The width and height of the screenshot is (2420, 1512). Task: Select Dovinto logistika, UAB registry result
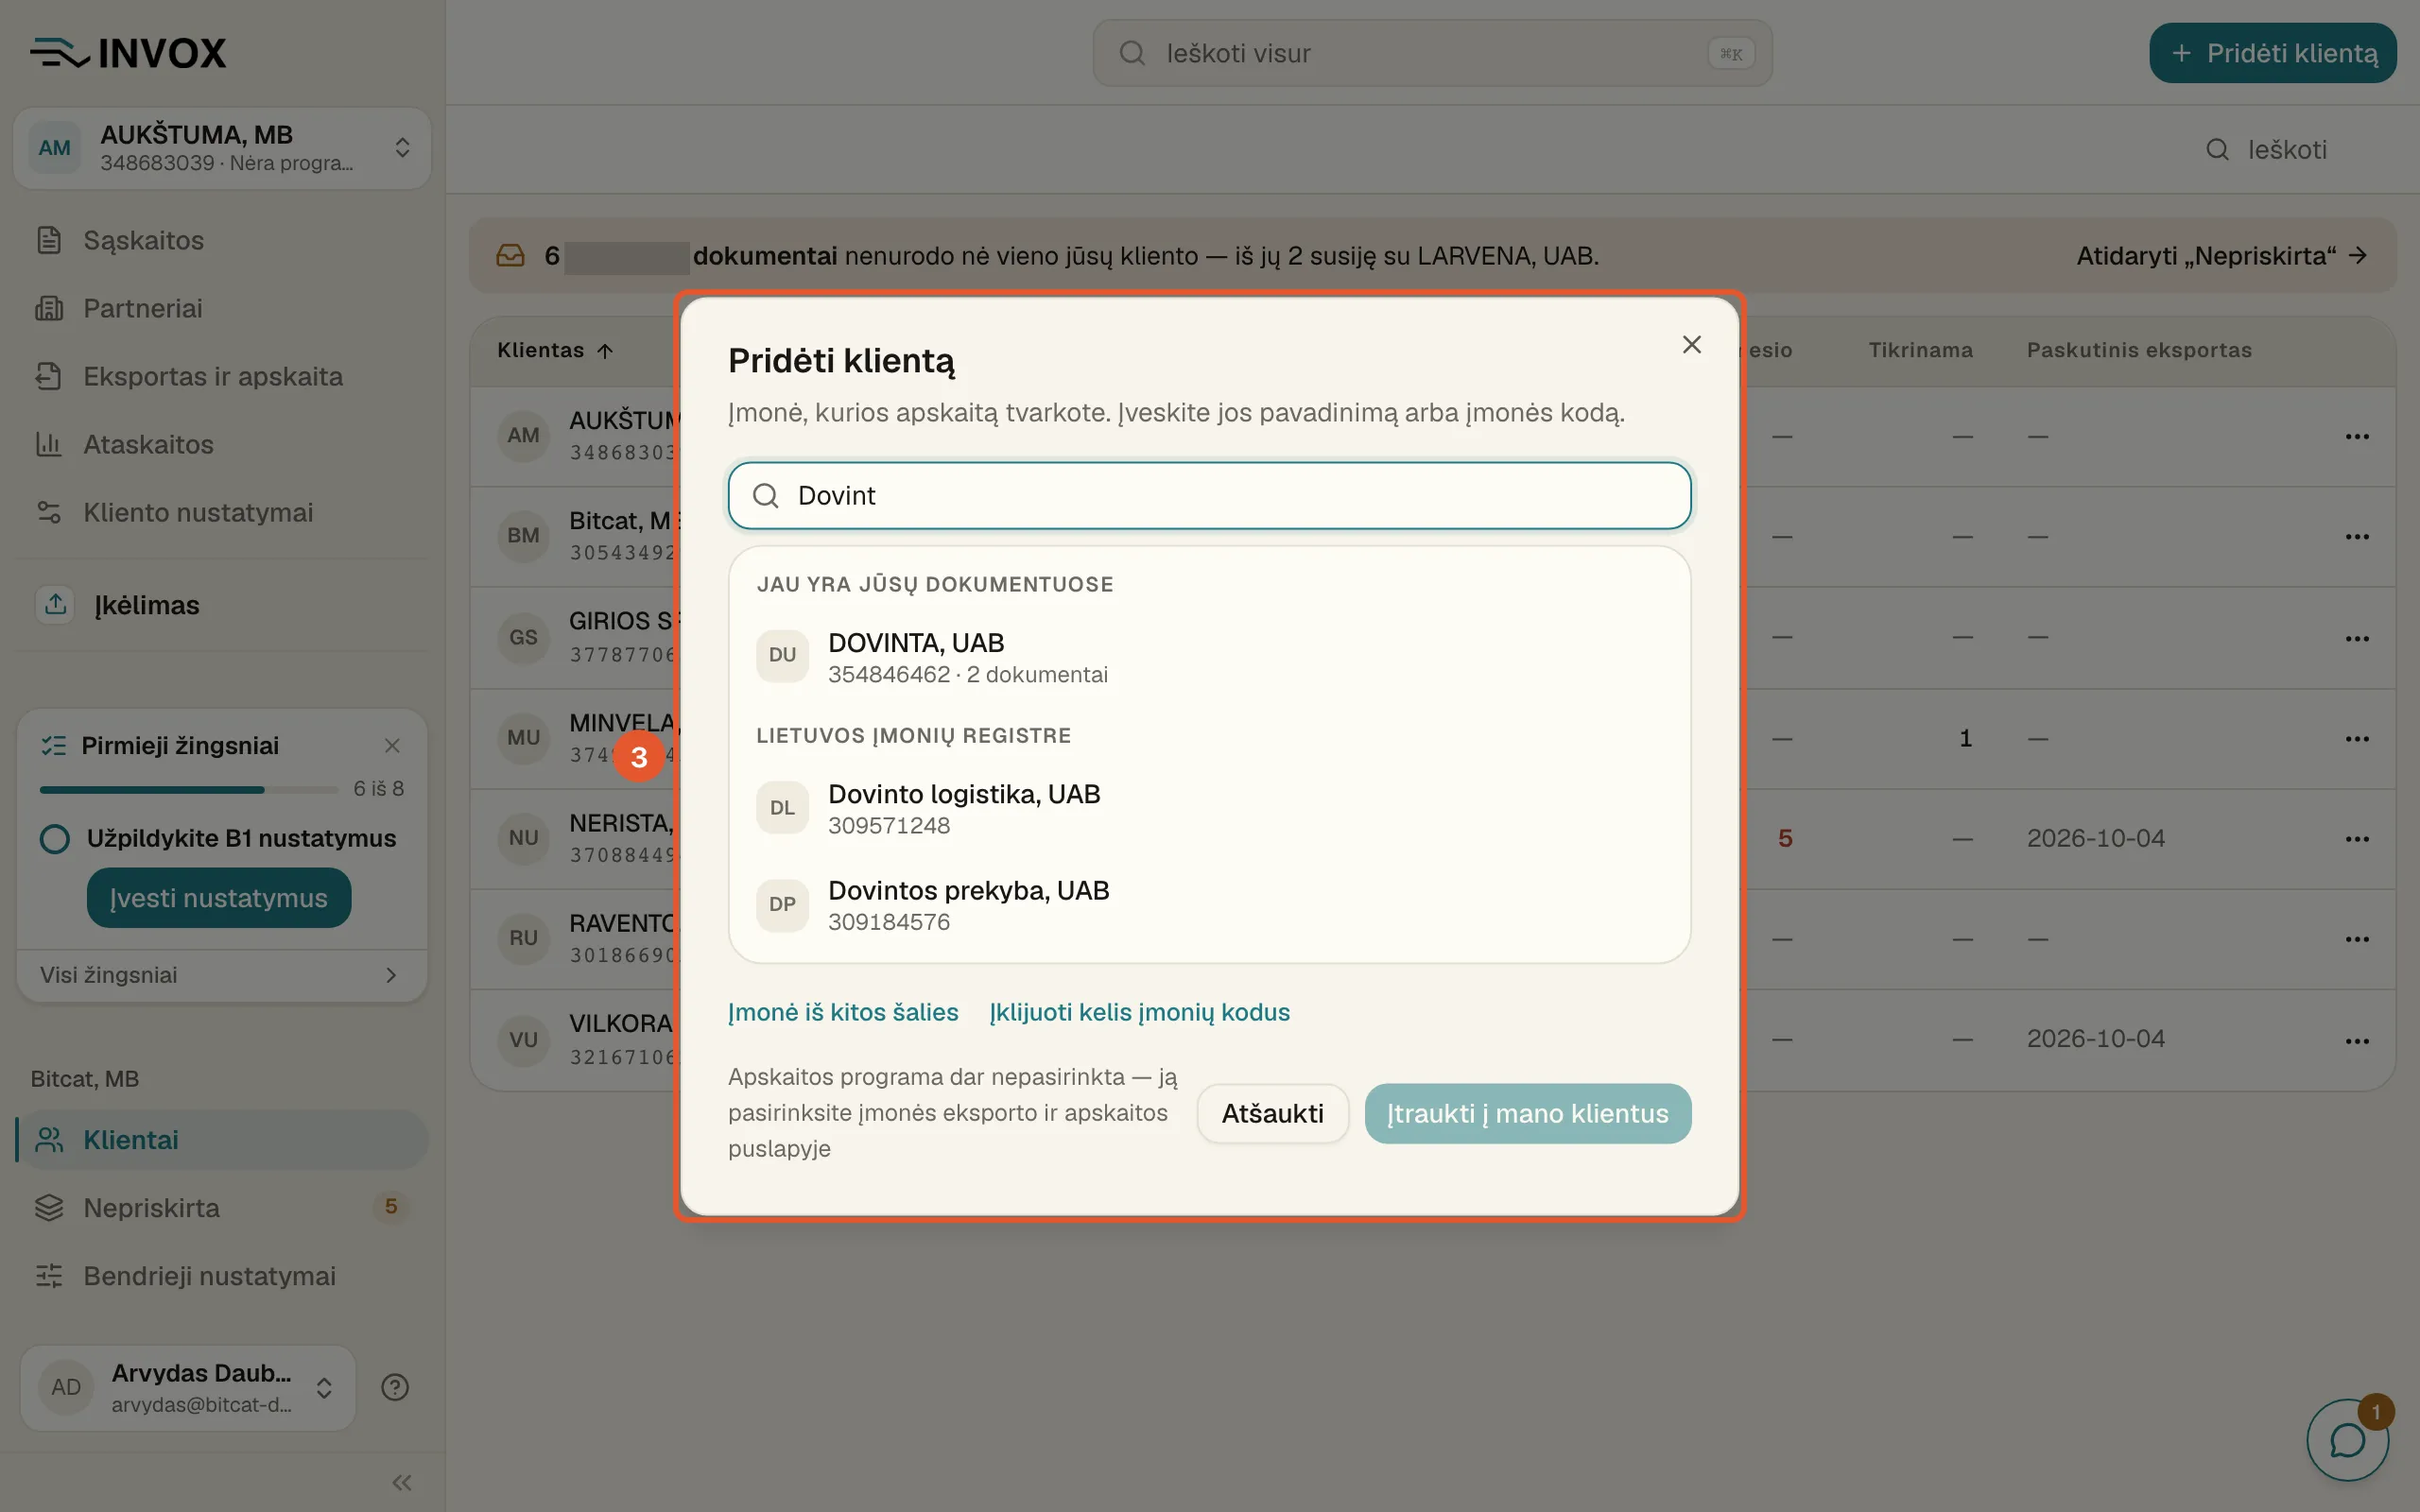[x=1209, y=808]
